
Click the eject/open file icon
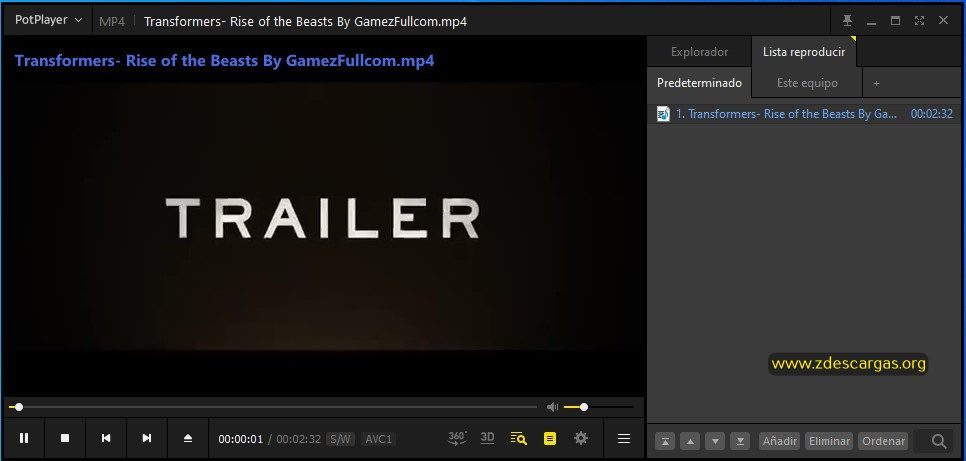click(x=188, y=438)
